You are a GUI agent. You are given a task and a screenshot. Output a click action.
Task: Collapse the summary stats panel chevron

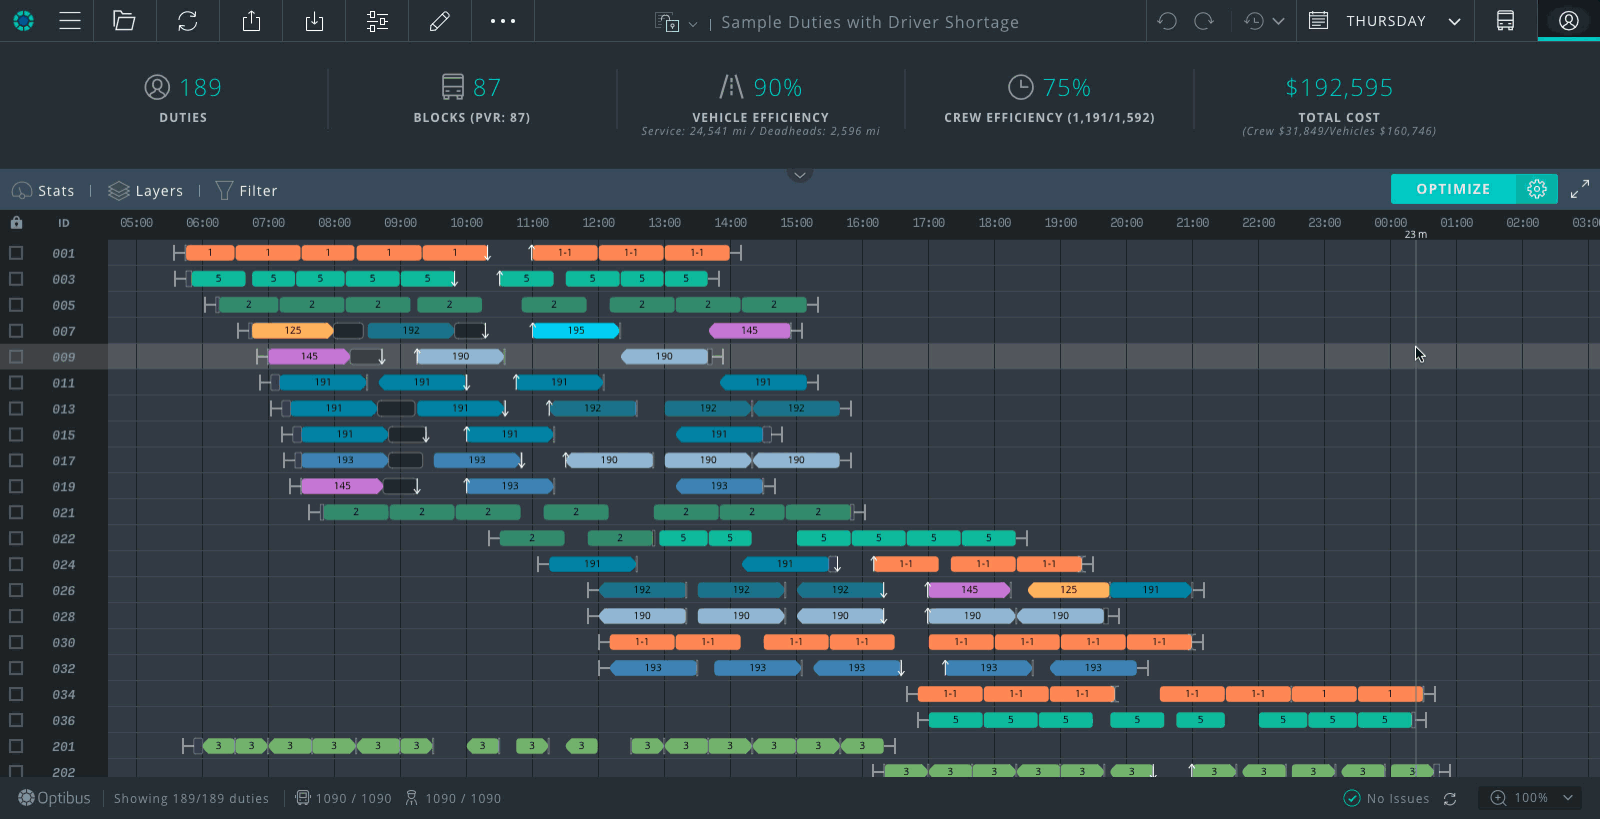coord(799,175)
